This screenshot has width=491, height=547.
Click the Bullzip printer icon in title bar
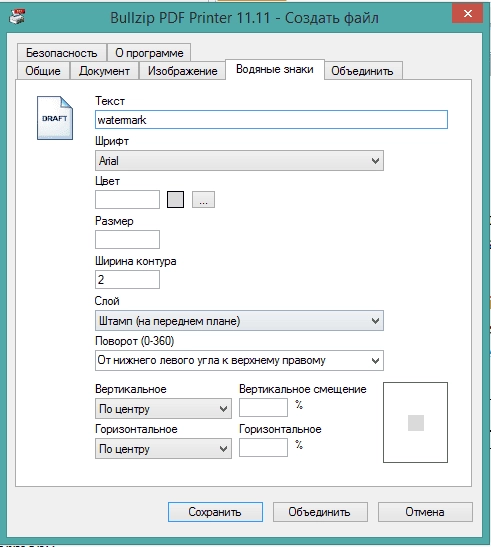point(17,17)
